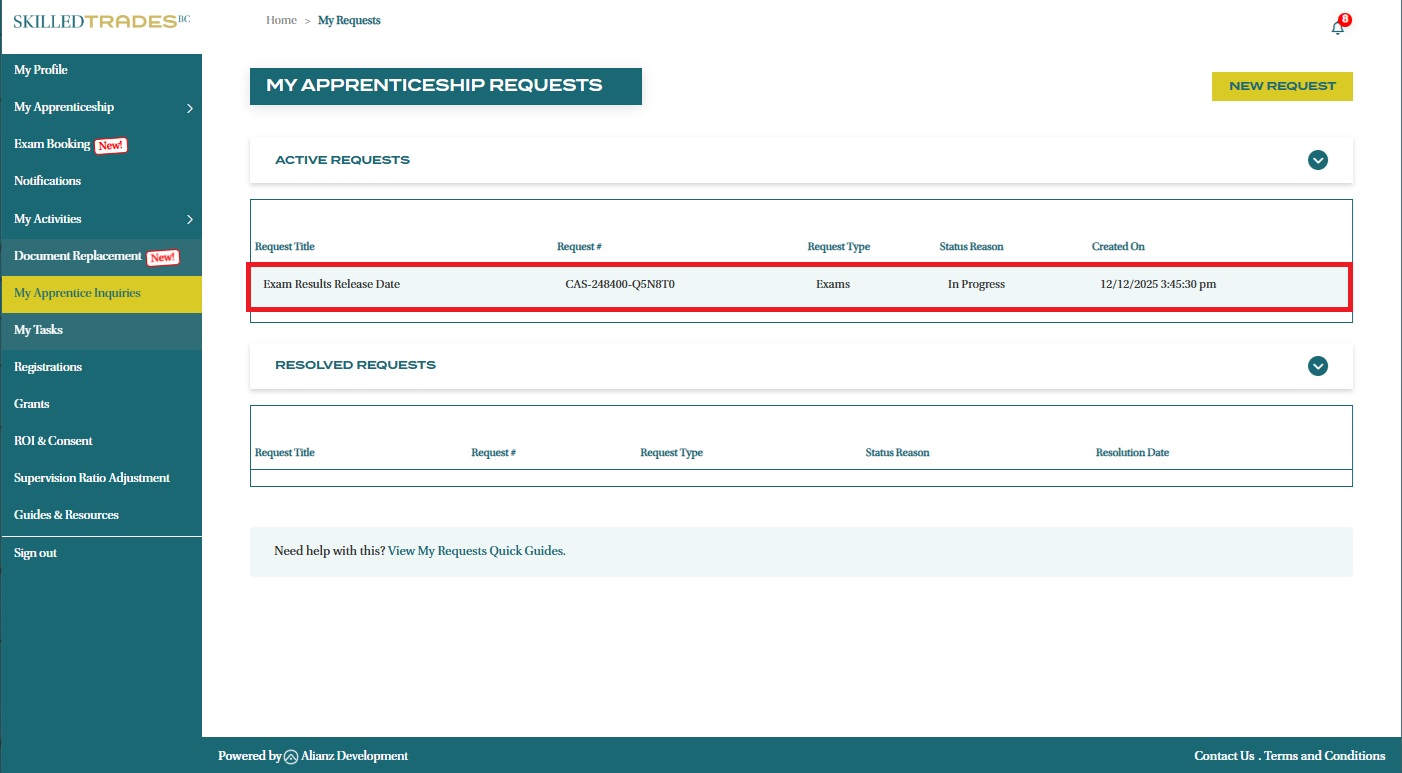
Task: Collapse the Active Requests section chevron
Action: point(1317,160)
